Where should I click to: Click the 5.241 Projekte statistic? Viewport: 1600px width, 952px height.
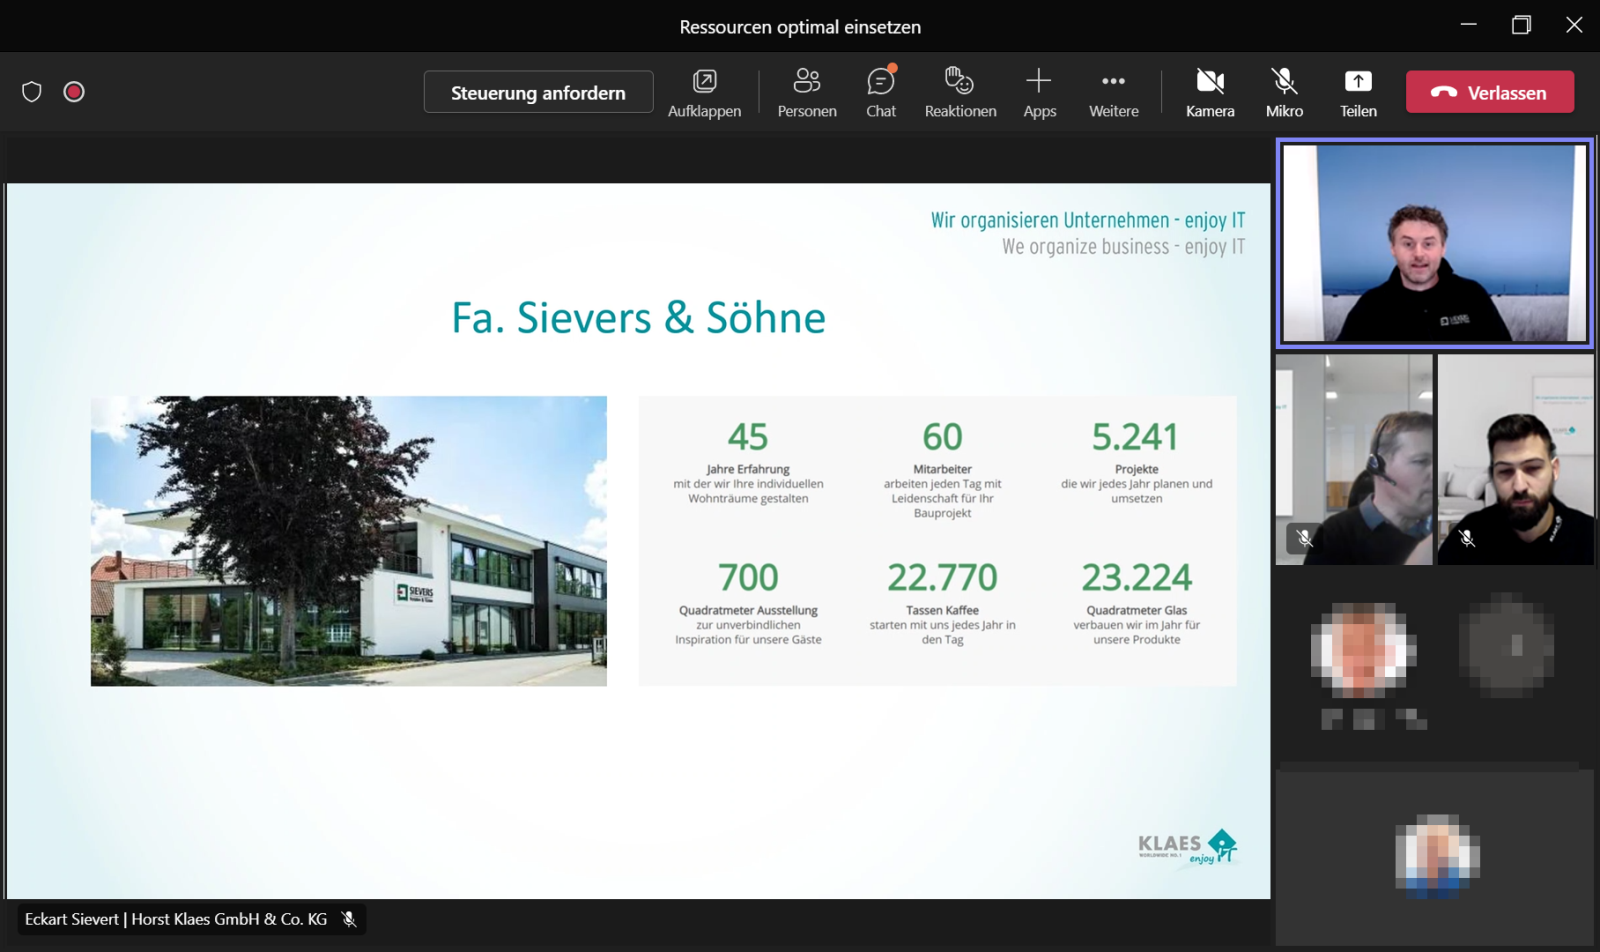point(1136,463)
